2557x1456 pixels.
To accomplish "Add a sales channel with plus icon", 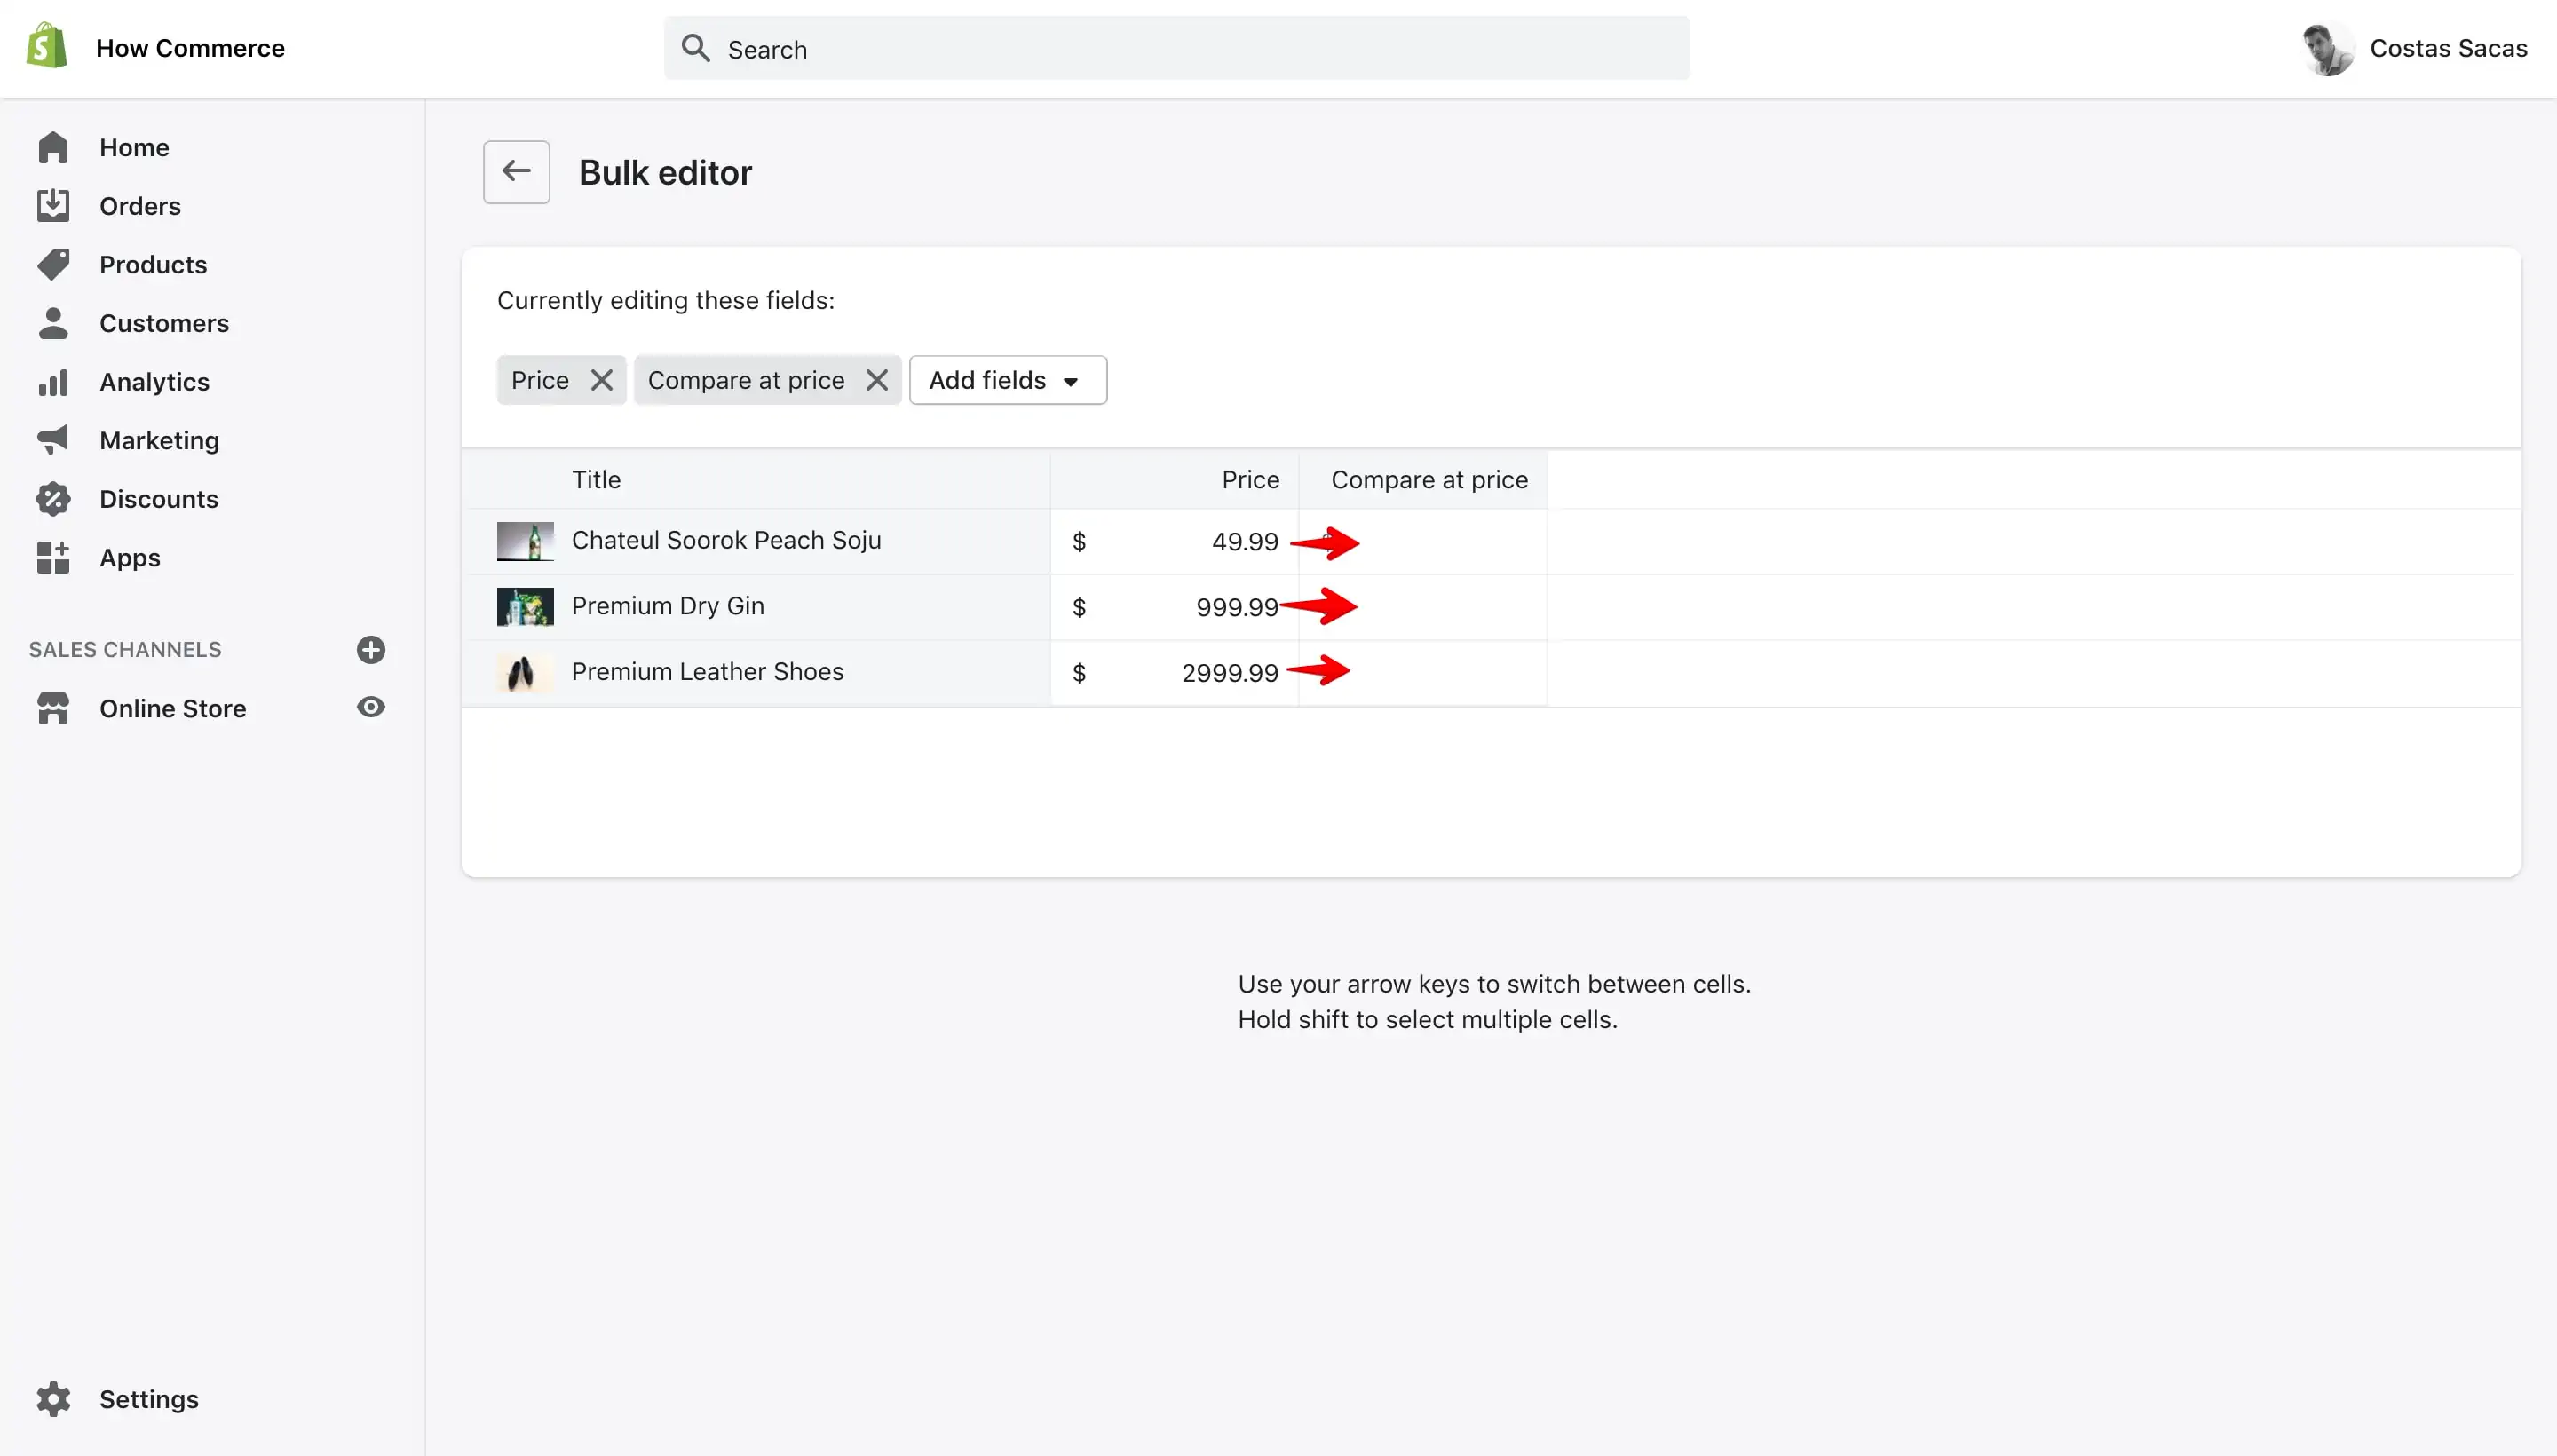I will (371, 650).
